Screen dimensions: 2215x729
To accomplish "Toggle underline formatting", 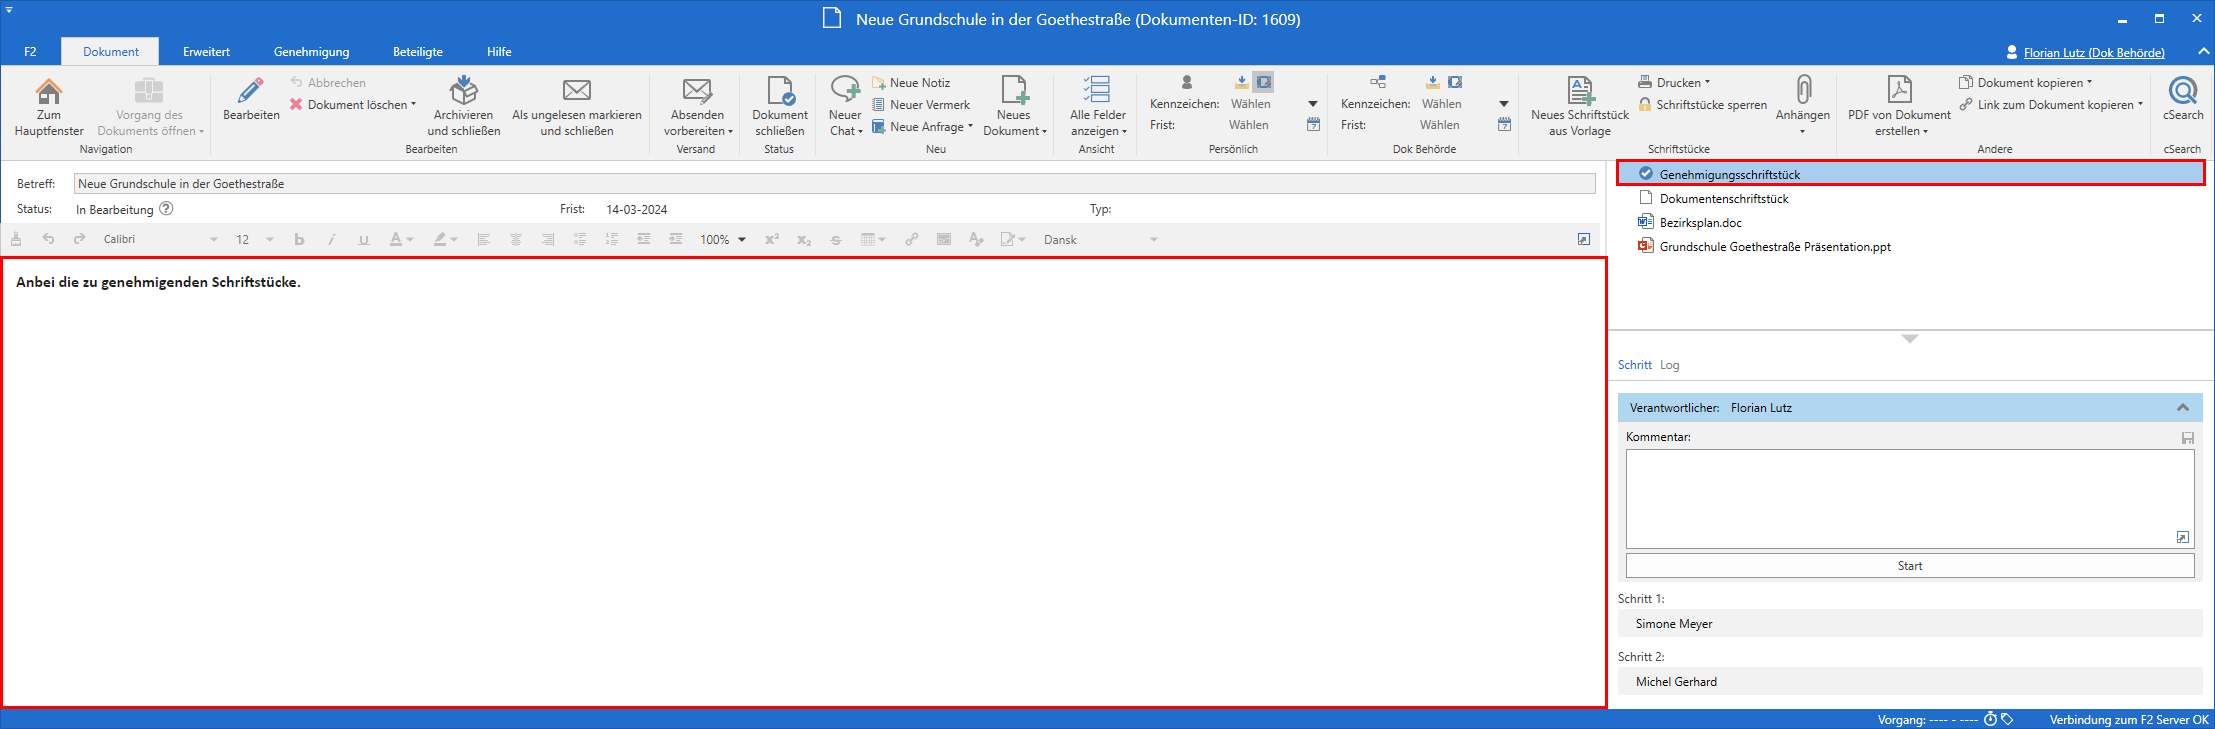I will [363, 240].
